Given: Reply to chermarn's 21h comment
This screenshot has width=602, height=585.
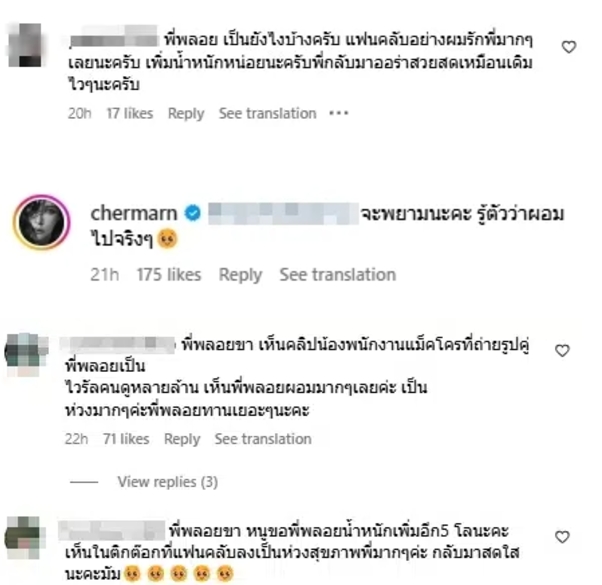Looking at the screenshot, I should click(x=240, y=275).
